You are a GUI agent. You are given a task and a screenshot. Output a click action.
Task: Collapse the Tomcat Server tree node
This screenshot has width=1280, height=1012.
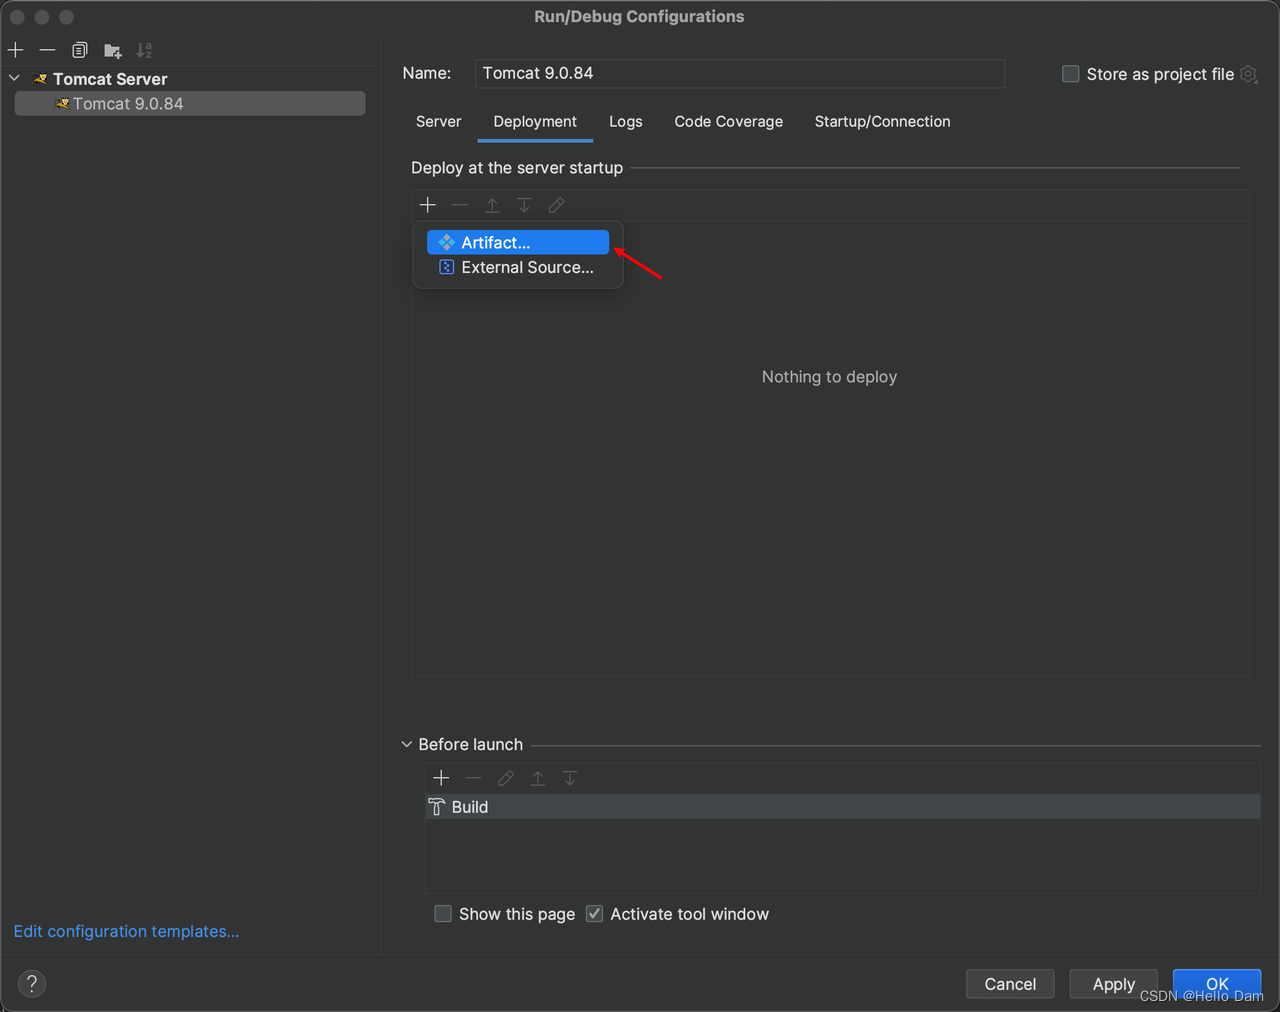15,78
